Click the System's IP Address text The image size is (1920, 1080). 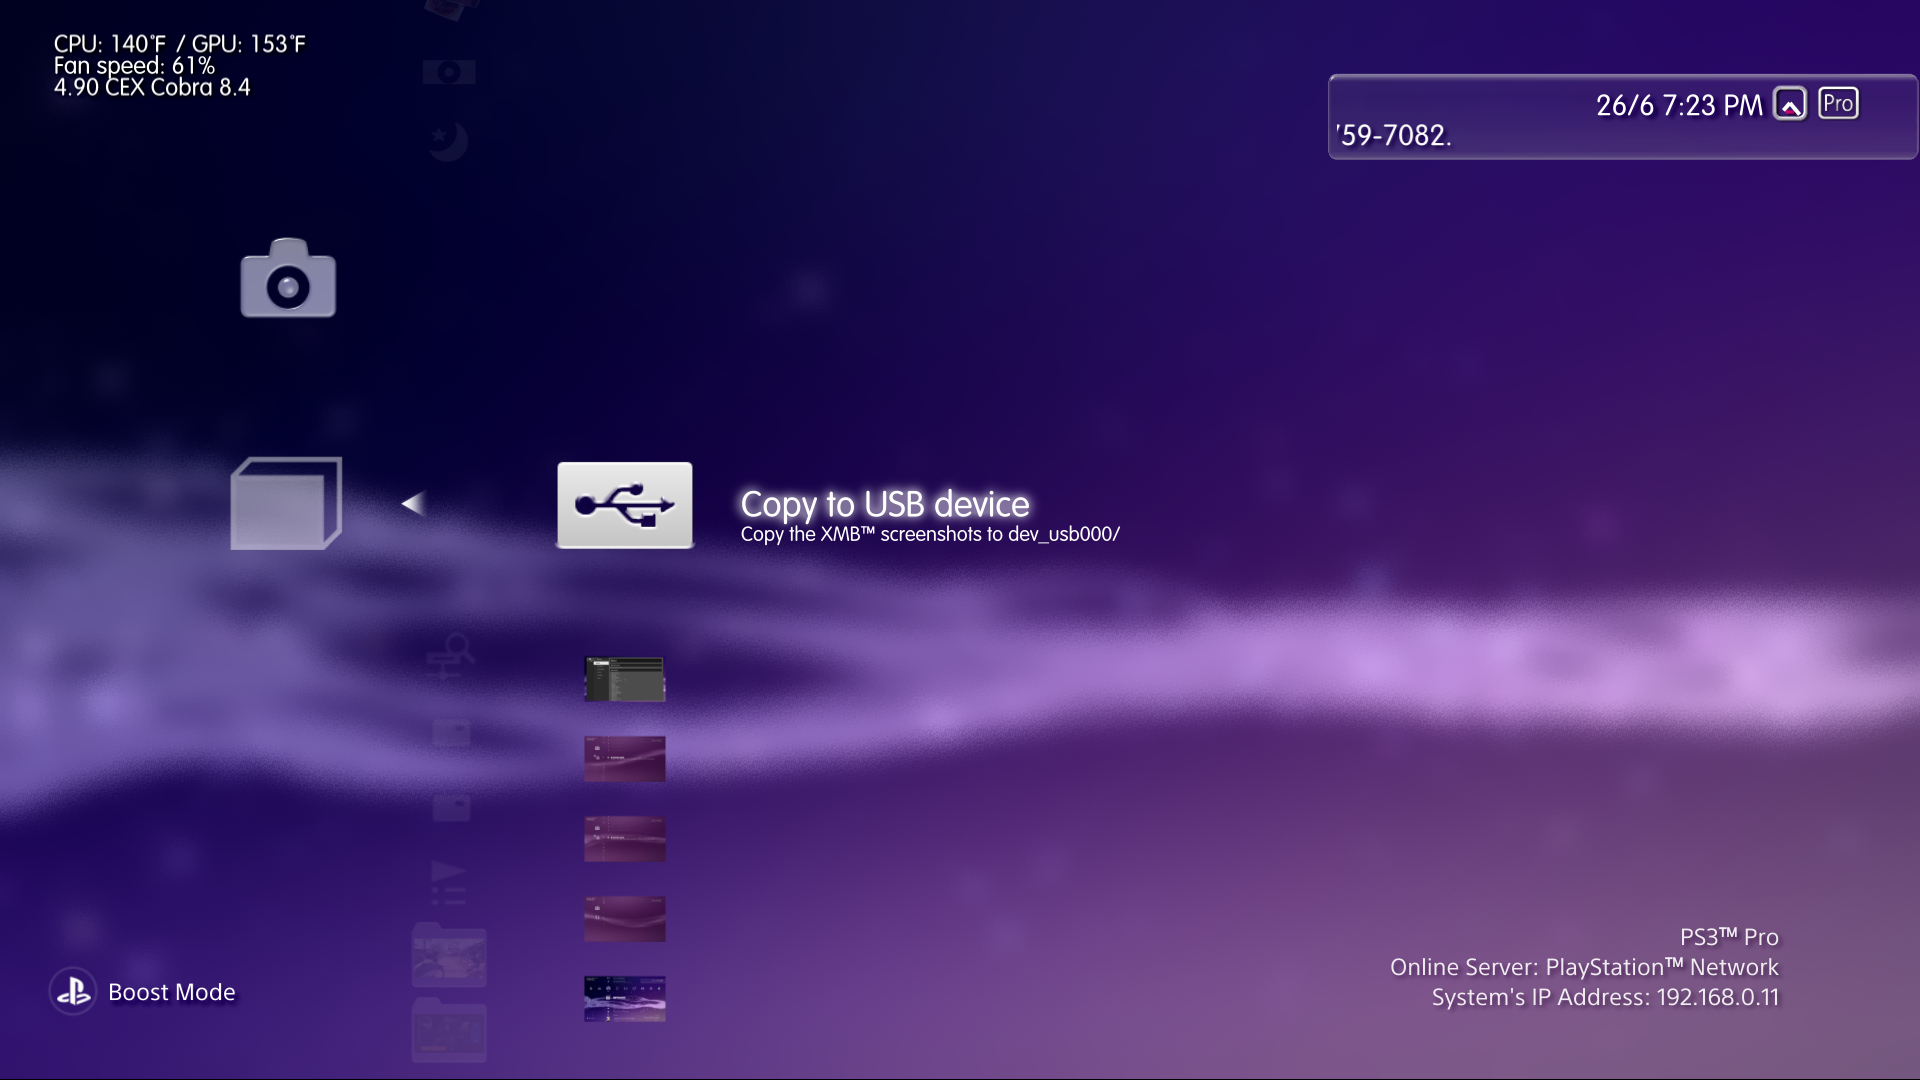pos(1604,996)
